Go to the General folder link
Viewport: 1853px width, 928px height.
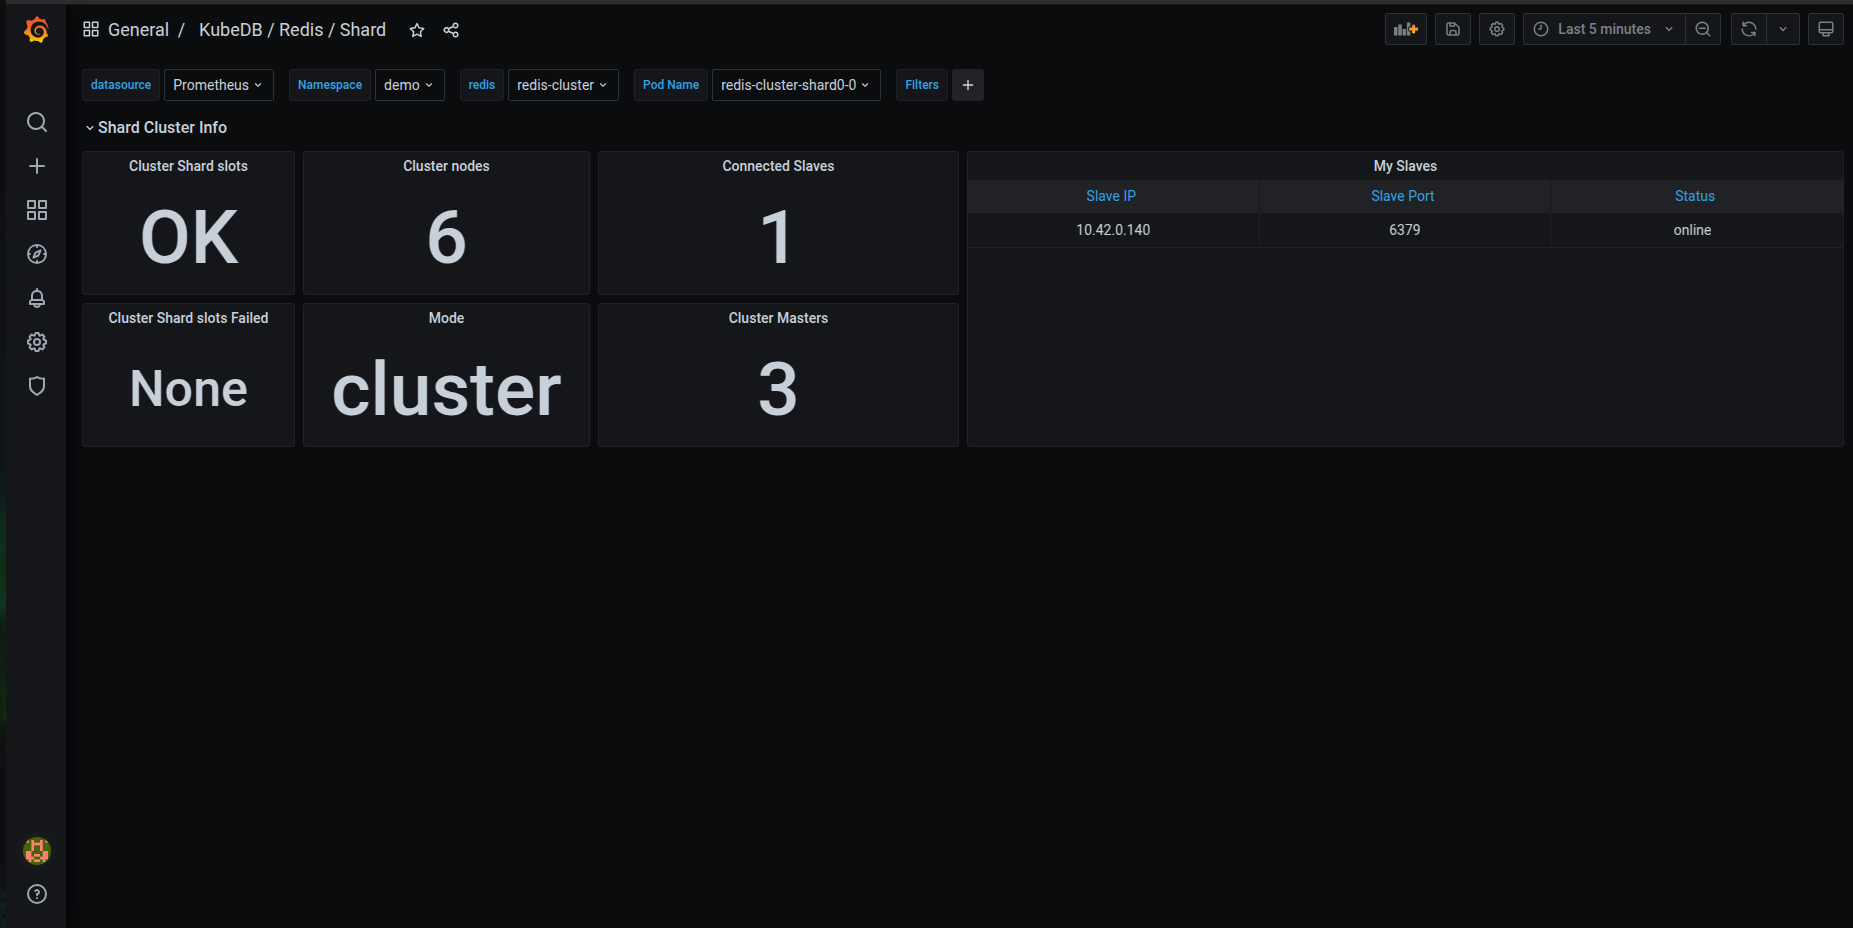coord(138,30)
